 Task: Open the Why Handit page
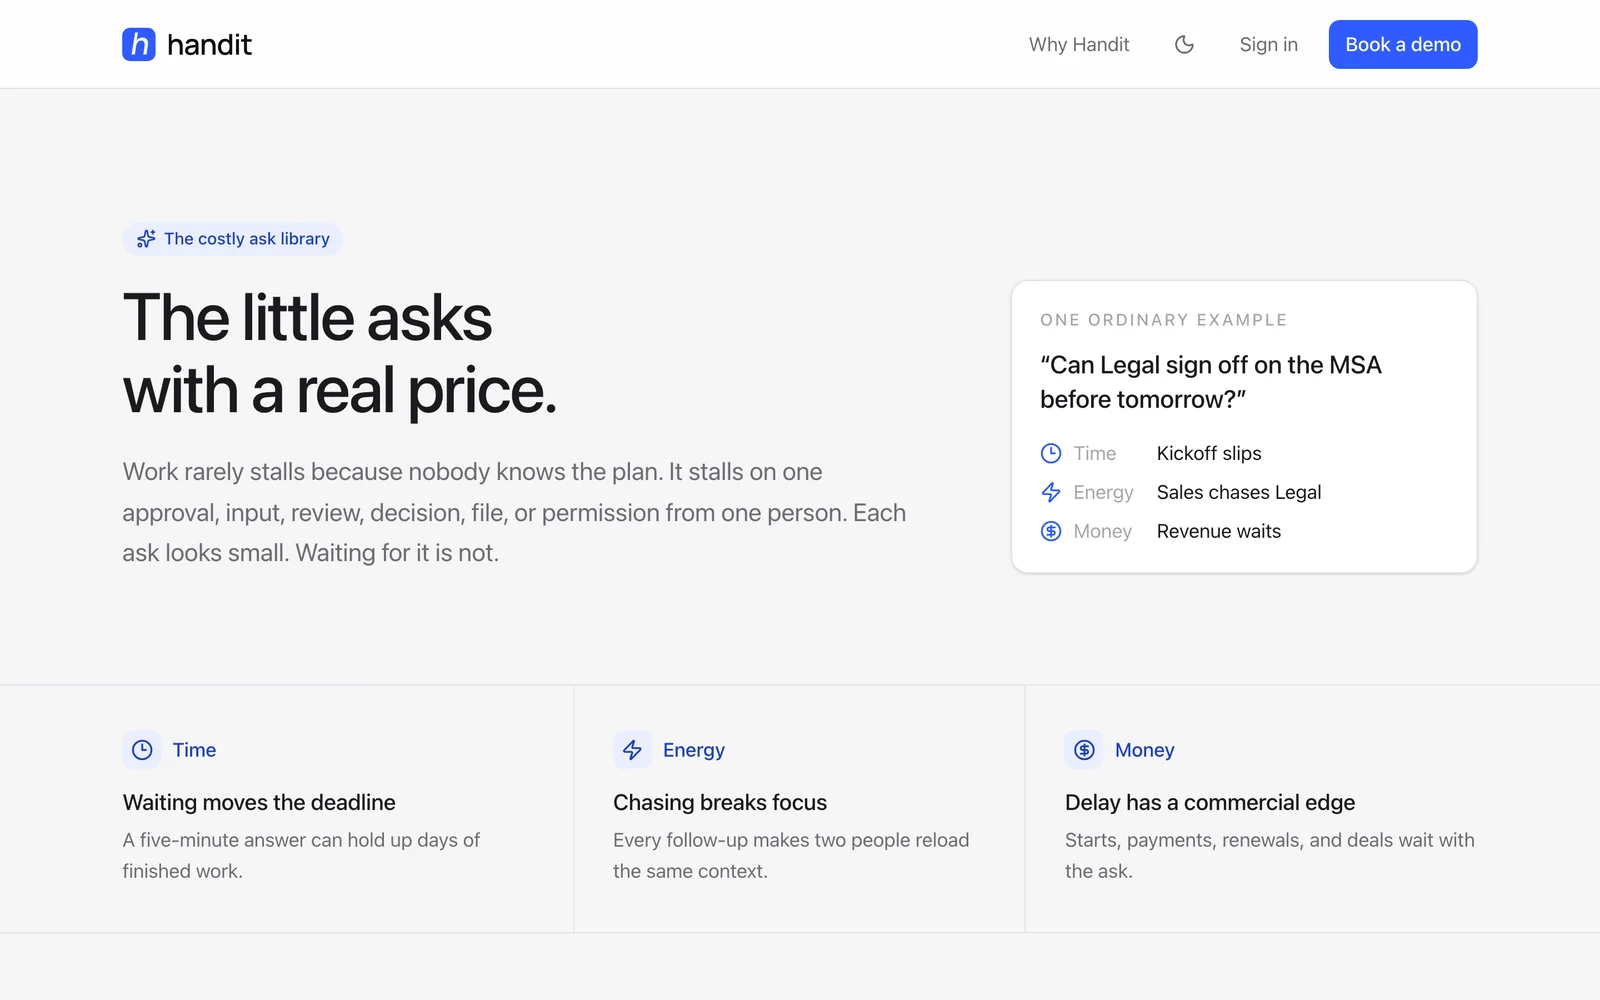(x=1079, y=44)
